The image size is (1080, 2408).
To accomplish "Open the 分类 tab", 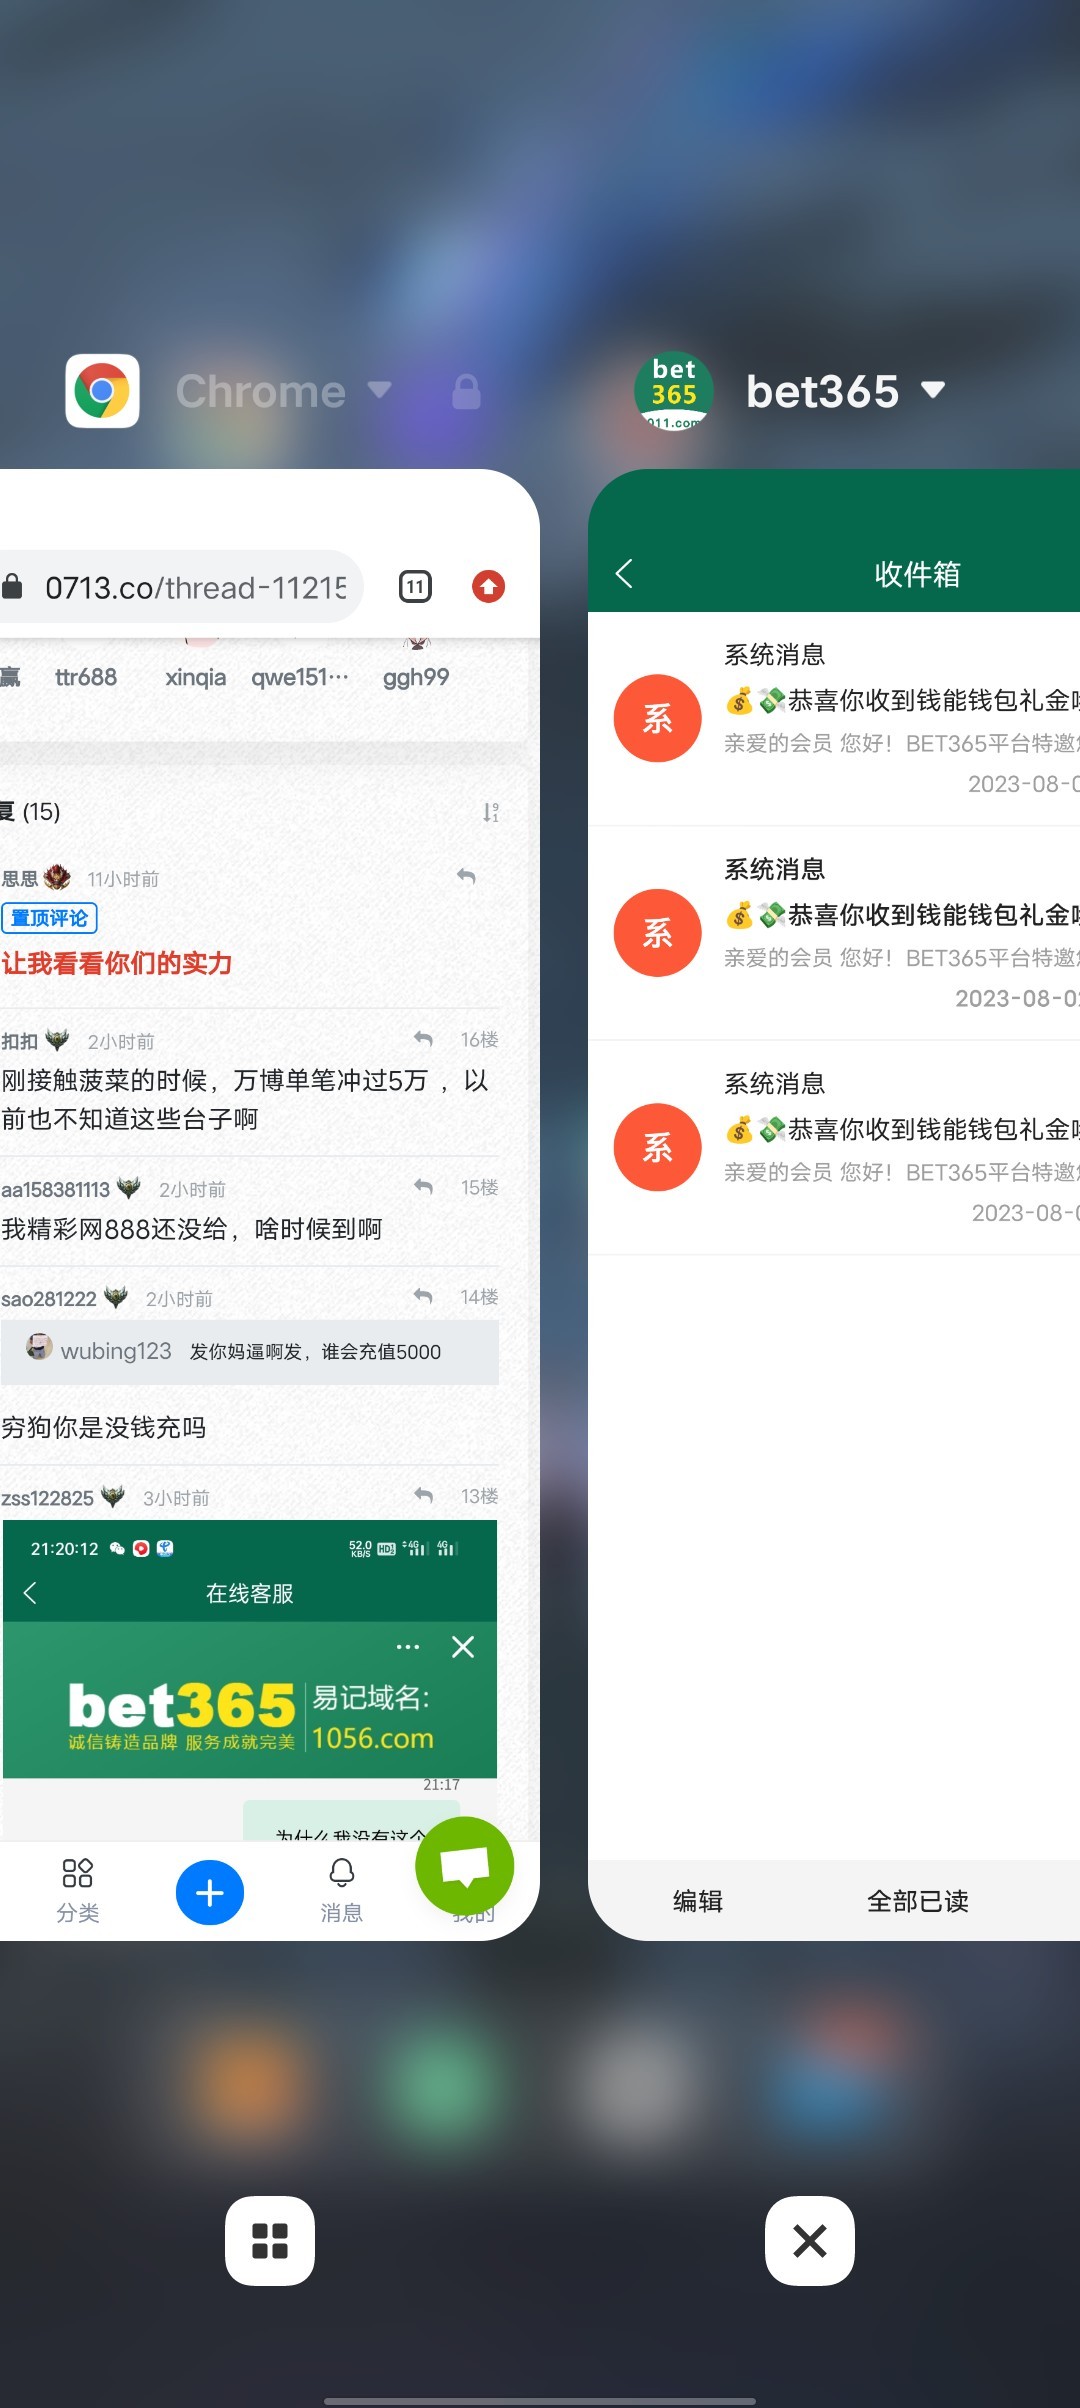I will pos(78,1890).
